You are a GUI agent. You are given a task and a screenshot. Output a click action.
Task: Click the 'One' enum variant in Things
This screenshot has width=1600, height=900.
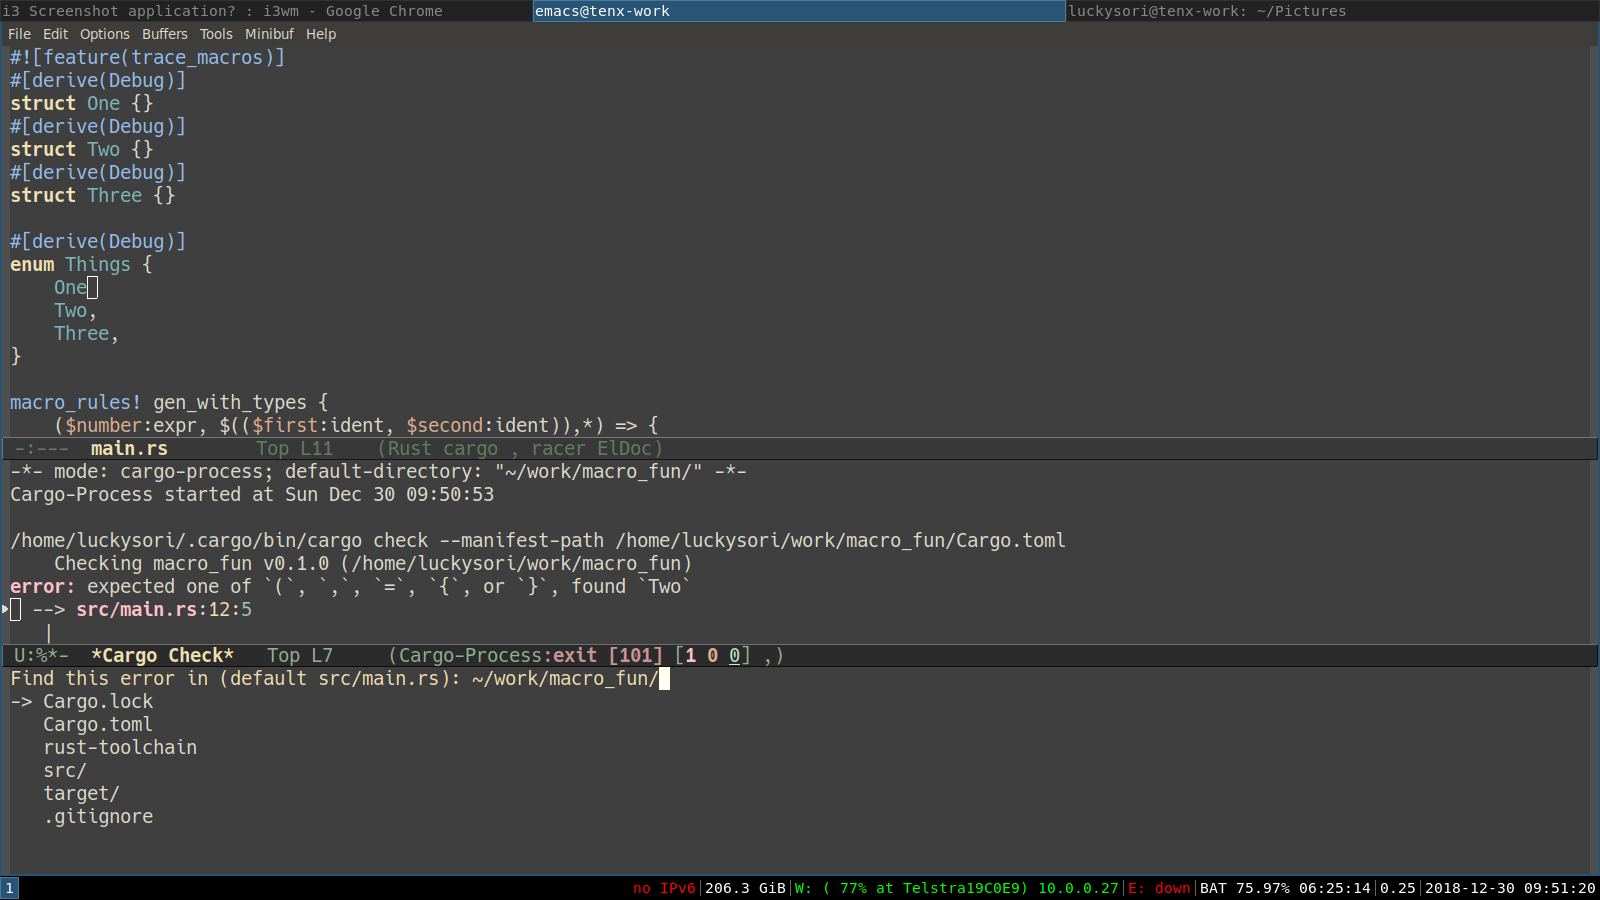click(70, 288)
